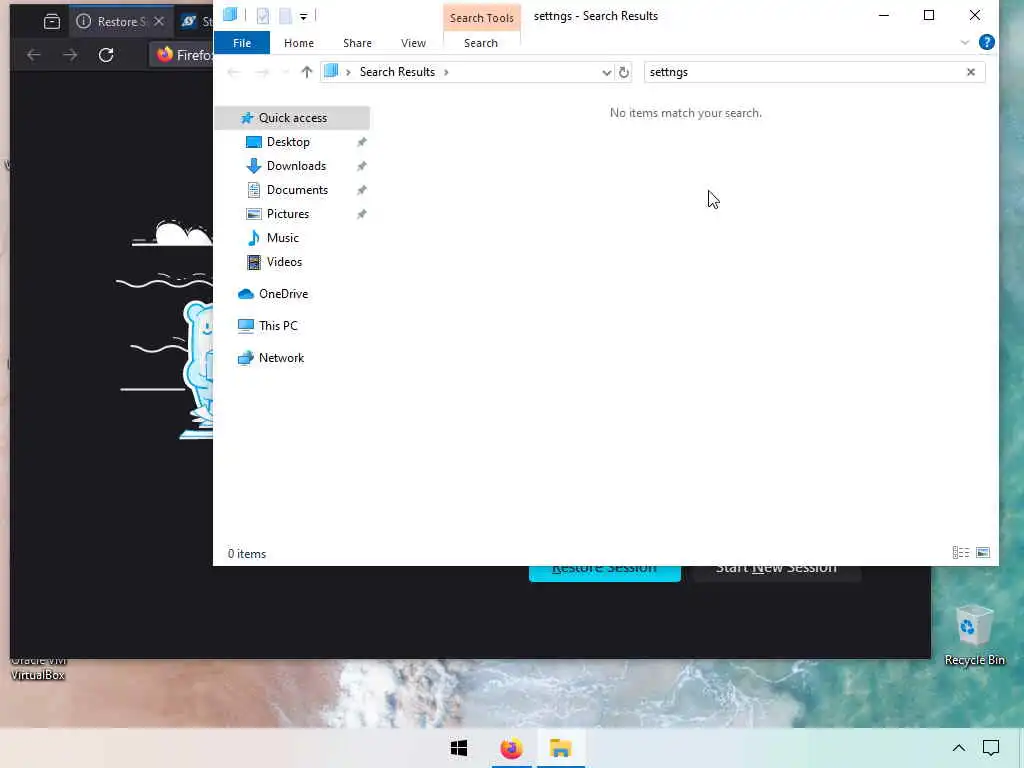Screen dimensions: 1024x768
Task: Open Videos in the navigation pane
Action: click(x=284, y=262)
